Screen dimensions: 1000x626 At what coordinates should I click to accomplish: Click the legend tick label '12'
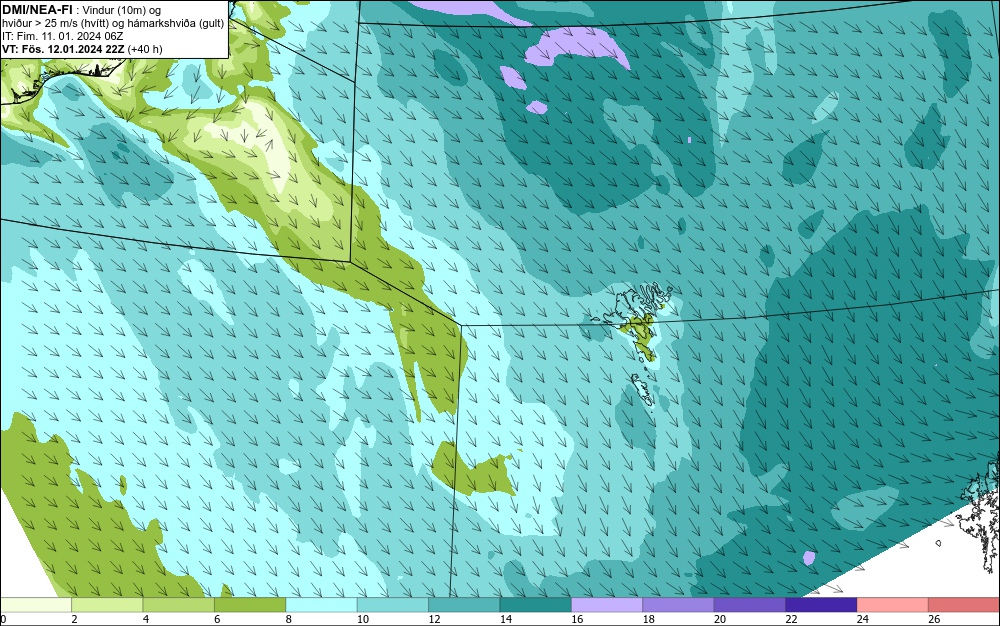tap(434, 619)
